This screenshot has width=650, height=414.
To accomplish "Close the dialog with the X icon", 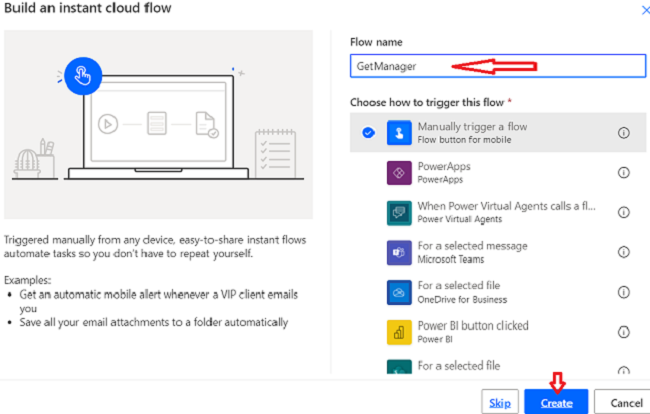I will tap(645, 10).
